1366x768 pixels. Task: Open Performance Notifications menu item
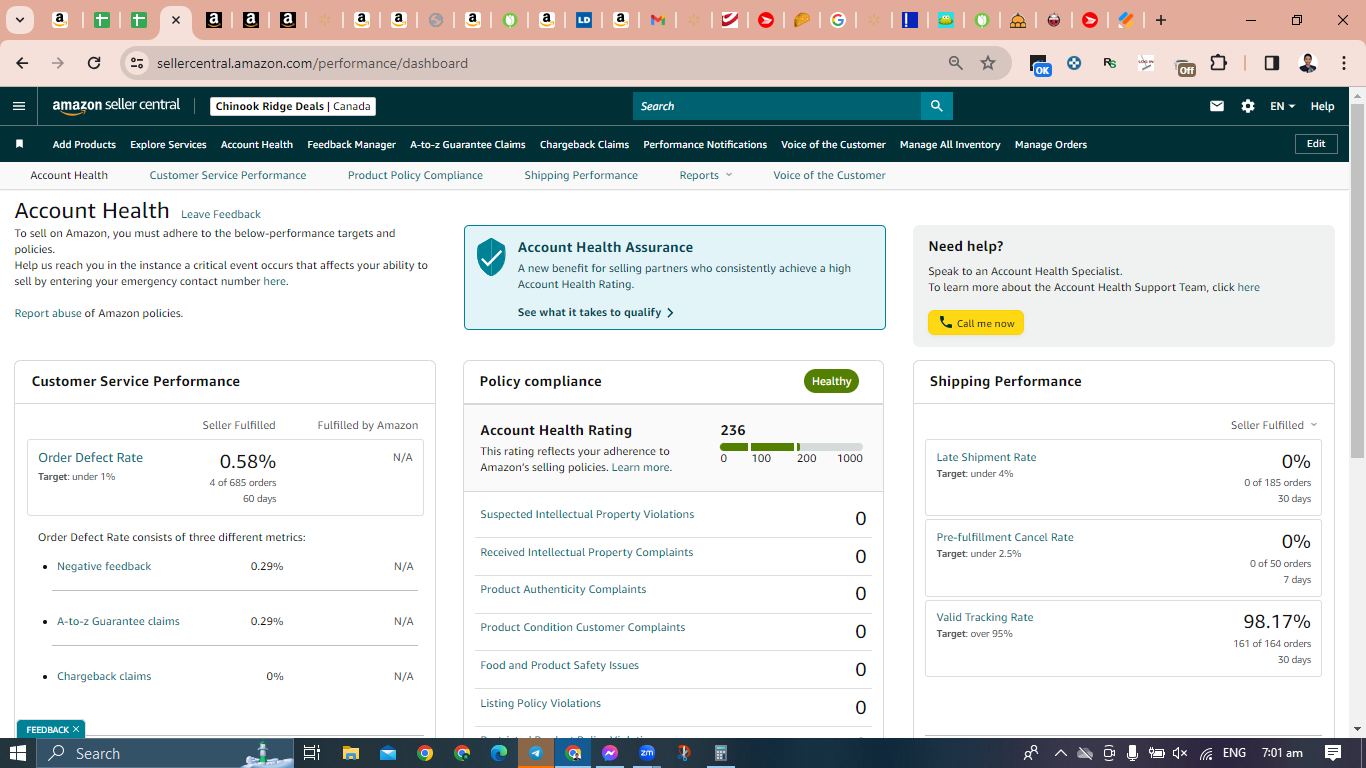click(705, 144)
